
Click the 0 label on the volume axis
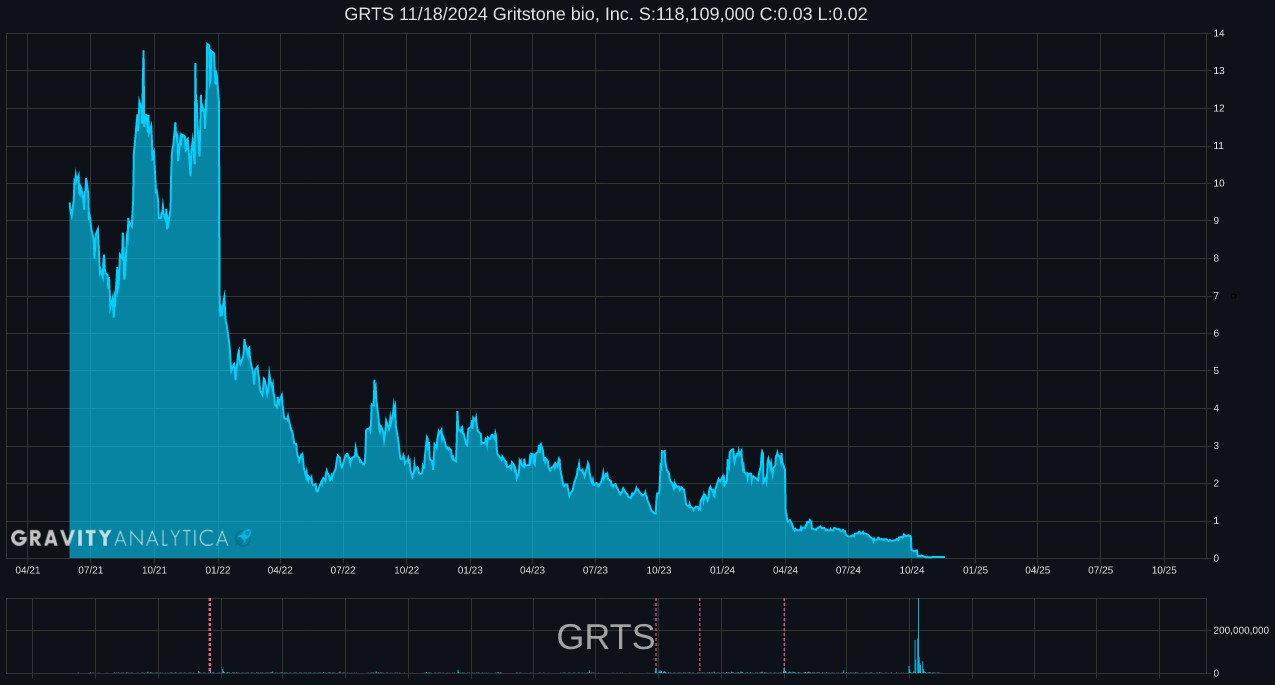click(1216, 673)
